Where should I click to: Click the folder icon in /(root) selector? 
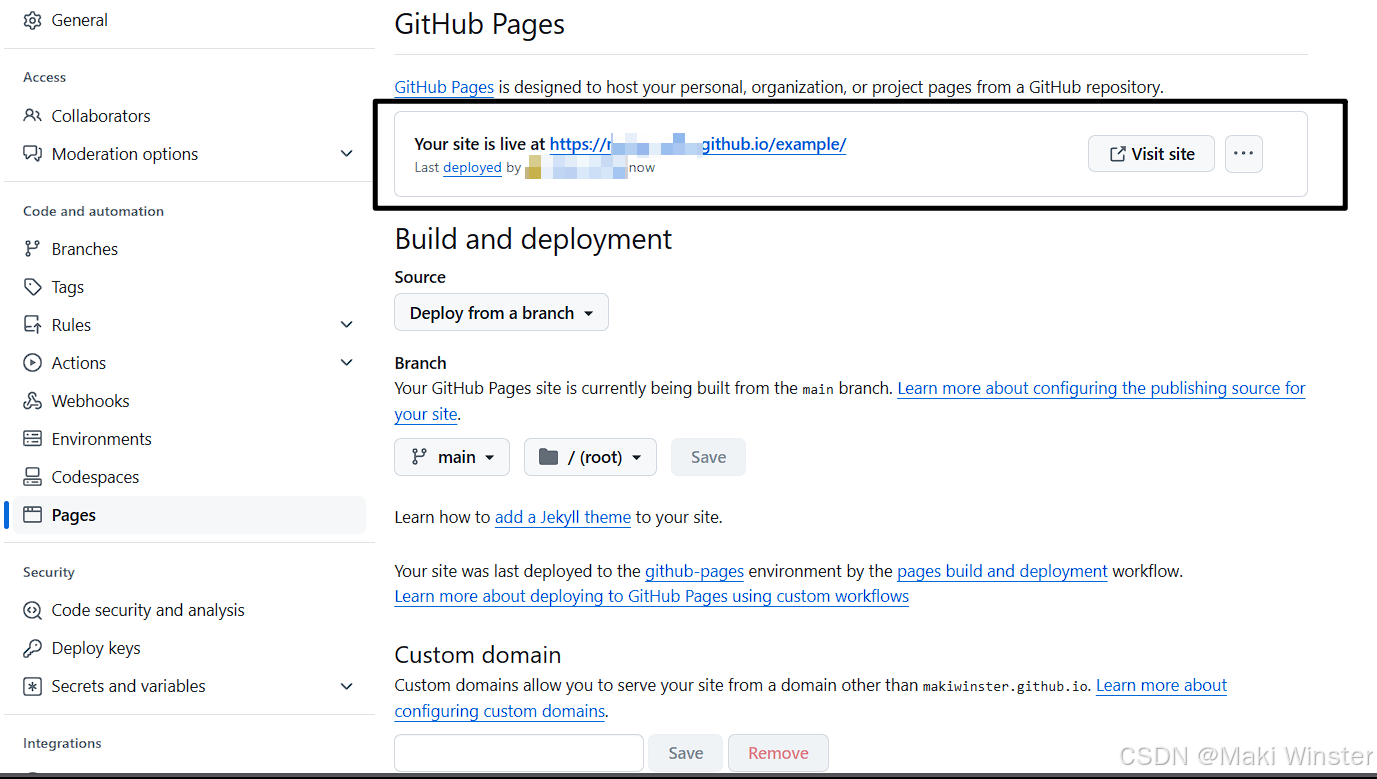pyautogui.click(x=548, y=457)
